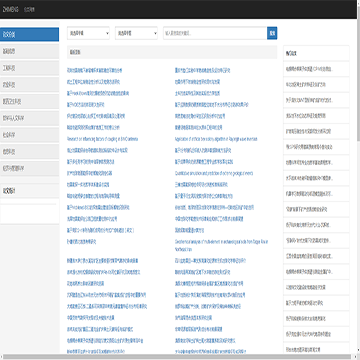Open the English link starting with Quantitative simulation
This screenshot has width=360, height=360.
pyautogui.click(x=214, y=173)
